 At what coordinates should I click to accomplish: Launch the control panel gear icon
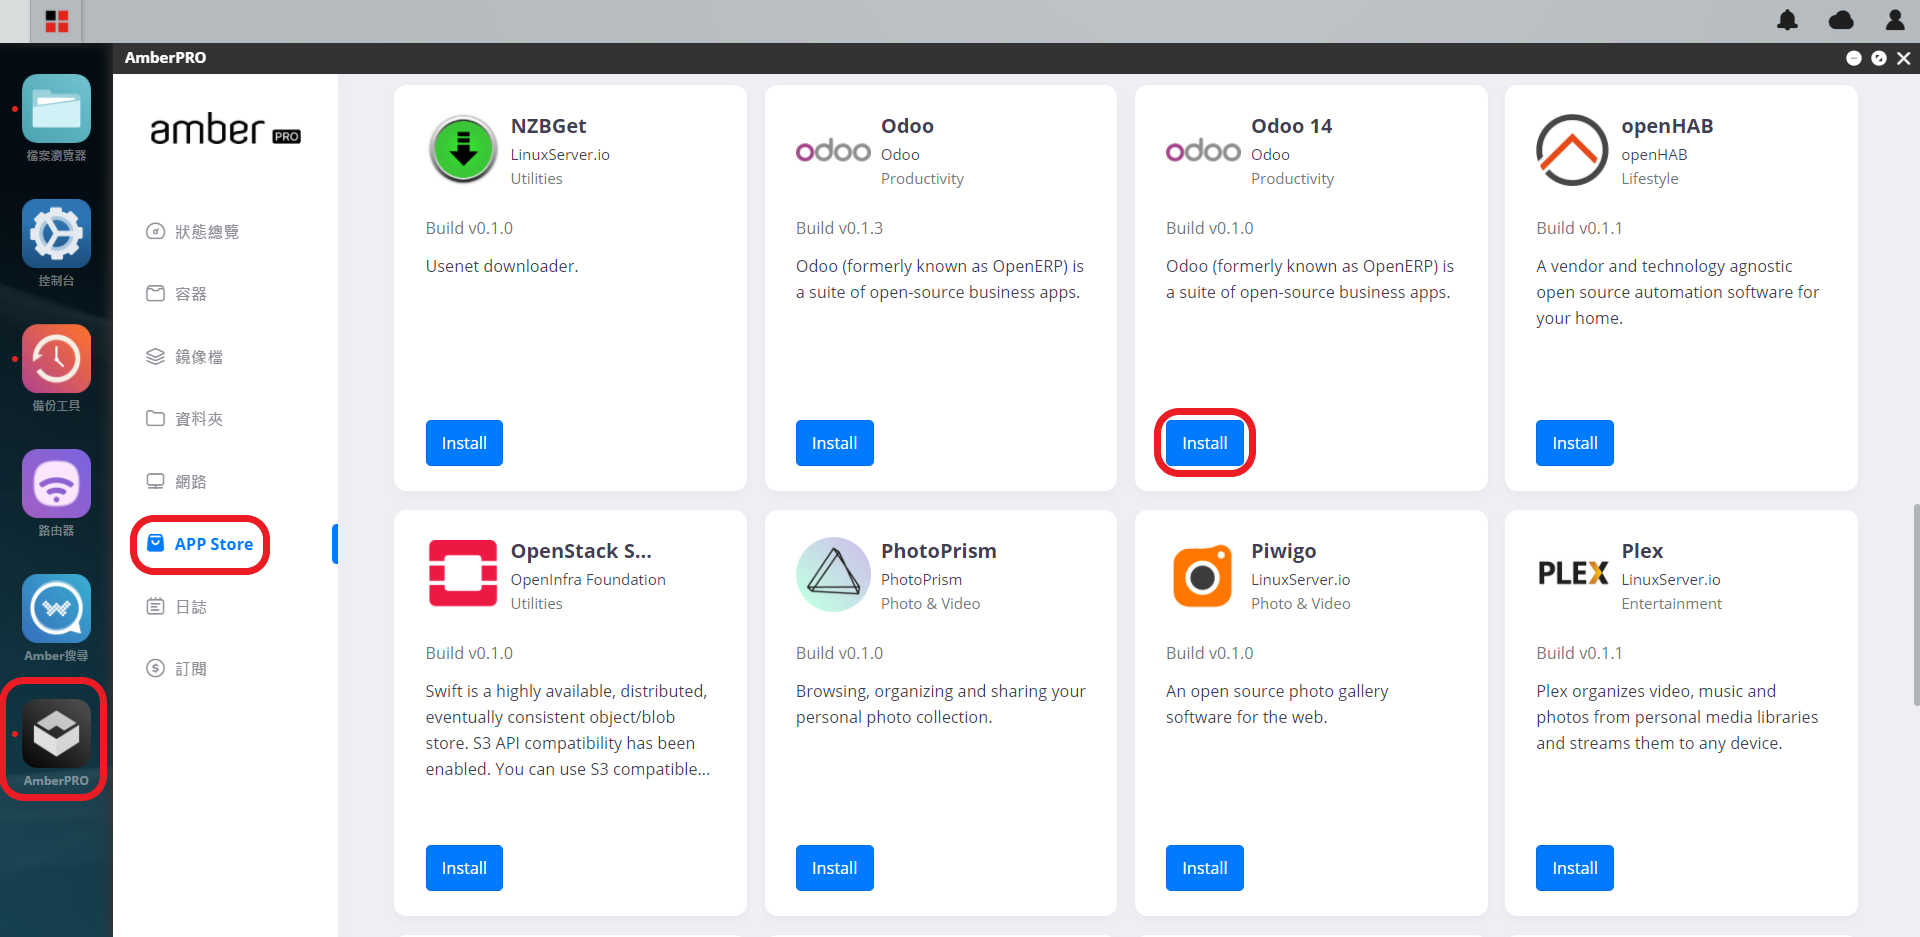[56, 233]
